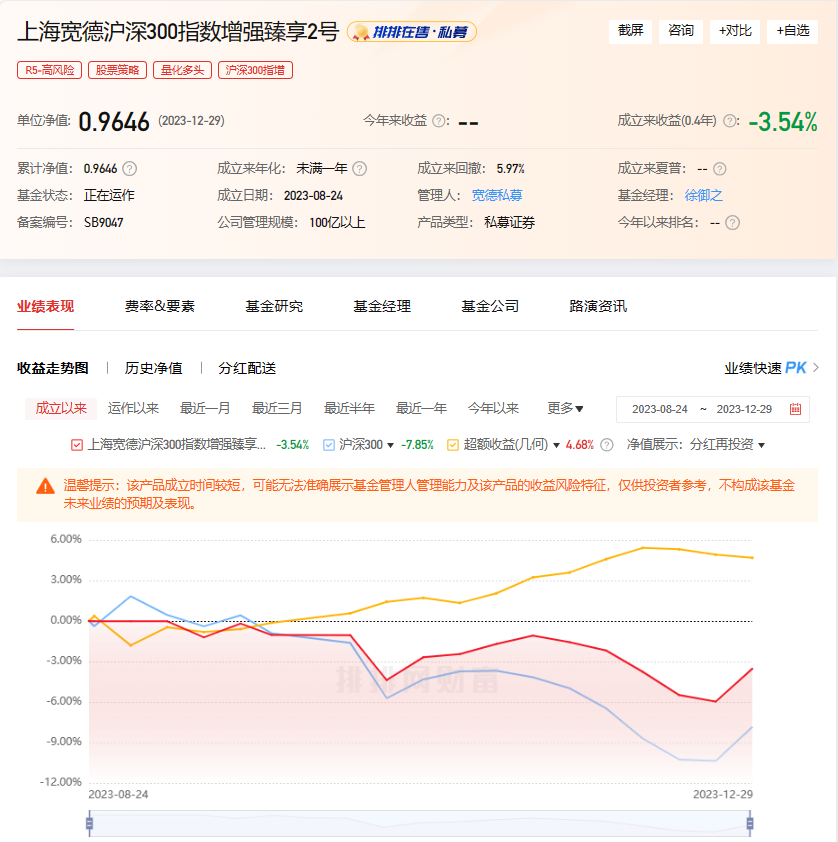Image resolution: width=838 pixels, height=842 pixels.
Task: Click the 成立来收益 value -3.54%
Action: (x=783, y=122)
